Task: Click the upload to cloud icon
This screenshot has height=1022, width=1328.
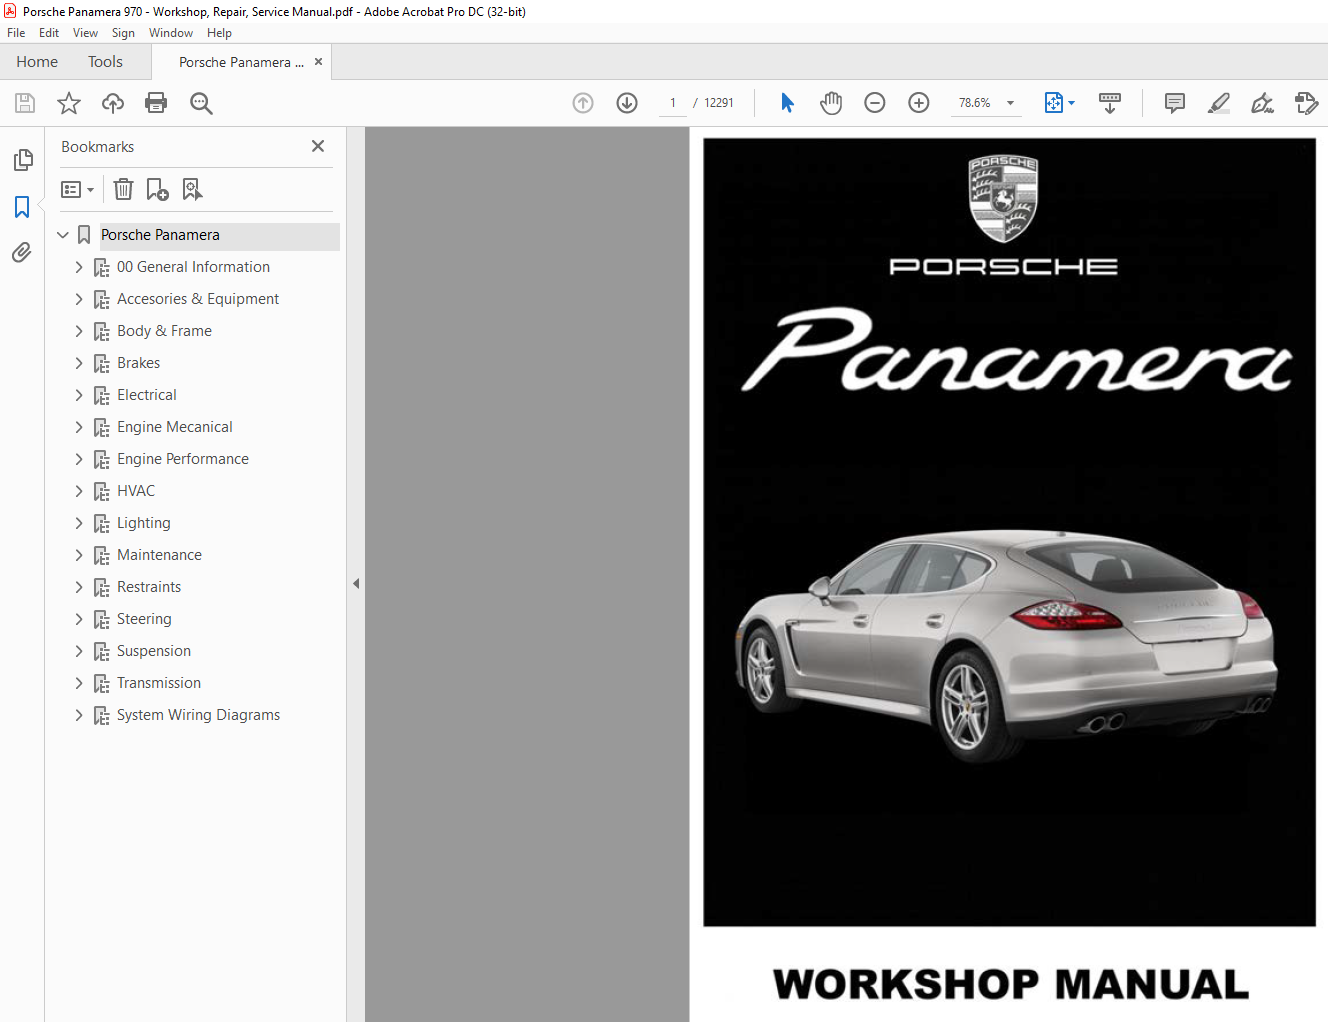Action: 113,103
